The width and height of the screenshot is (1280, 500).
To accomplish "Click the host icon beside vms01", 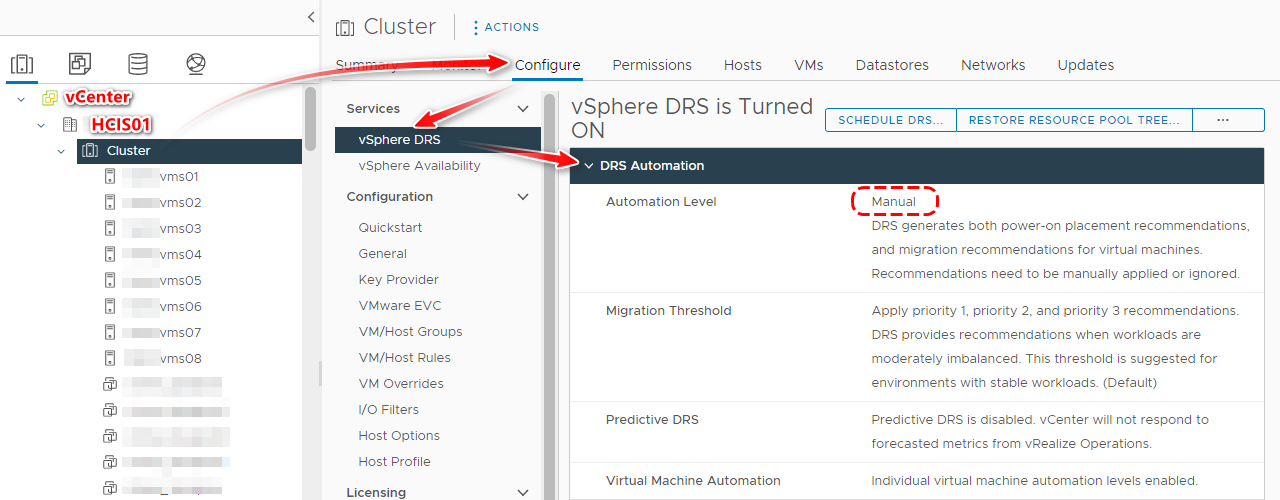I will coord(110,177).
